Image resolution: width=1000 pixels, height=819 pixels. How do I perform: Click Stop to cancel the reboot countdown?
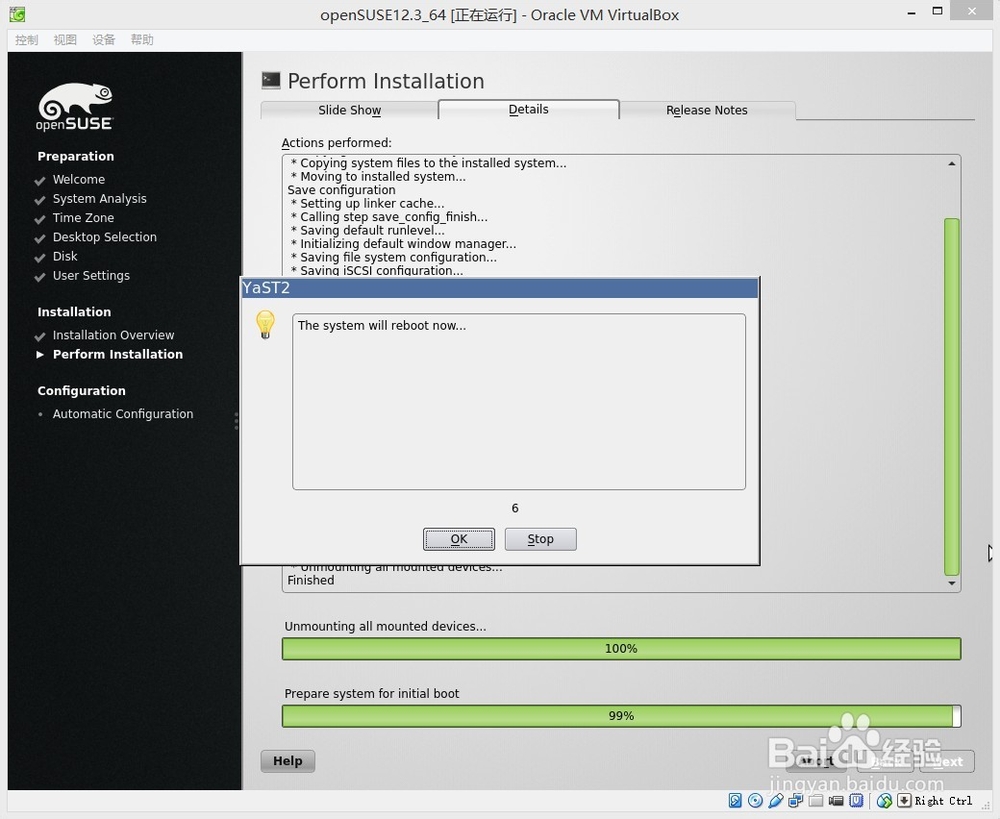coord(540,539)
